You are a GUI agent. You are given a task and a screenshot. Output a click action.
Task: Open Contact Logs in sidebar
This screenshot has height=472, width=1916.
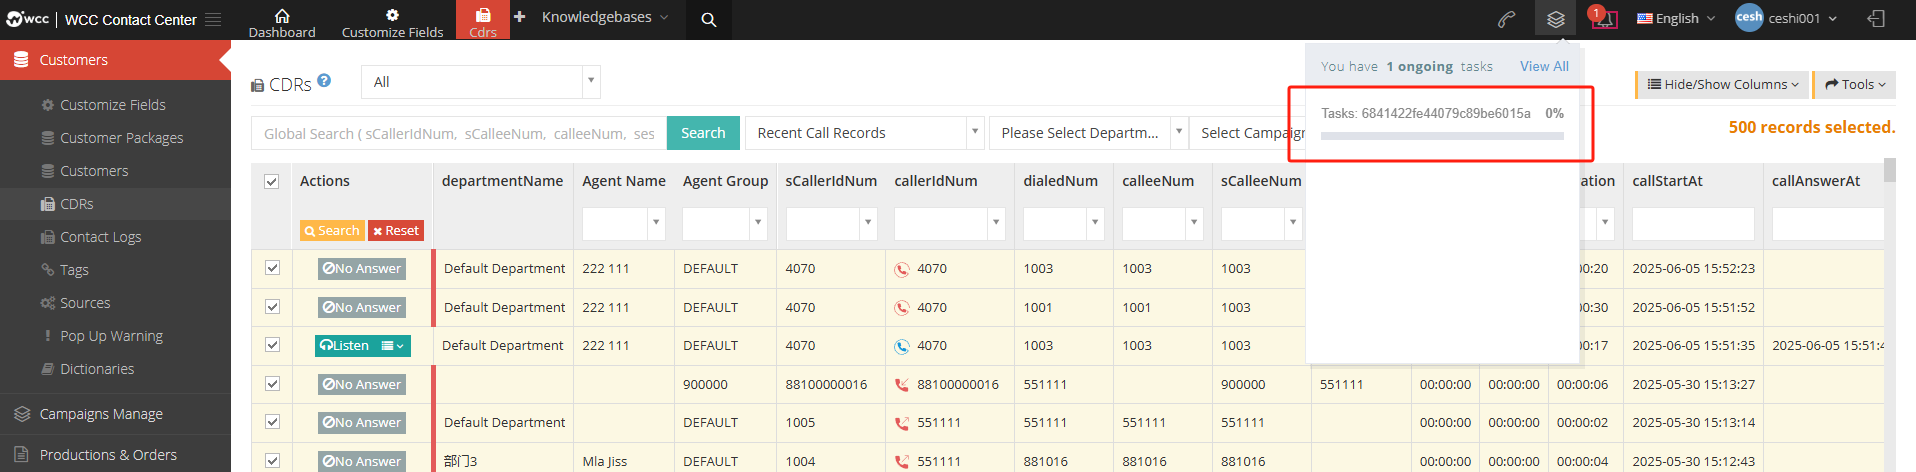(100, 237)
